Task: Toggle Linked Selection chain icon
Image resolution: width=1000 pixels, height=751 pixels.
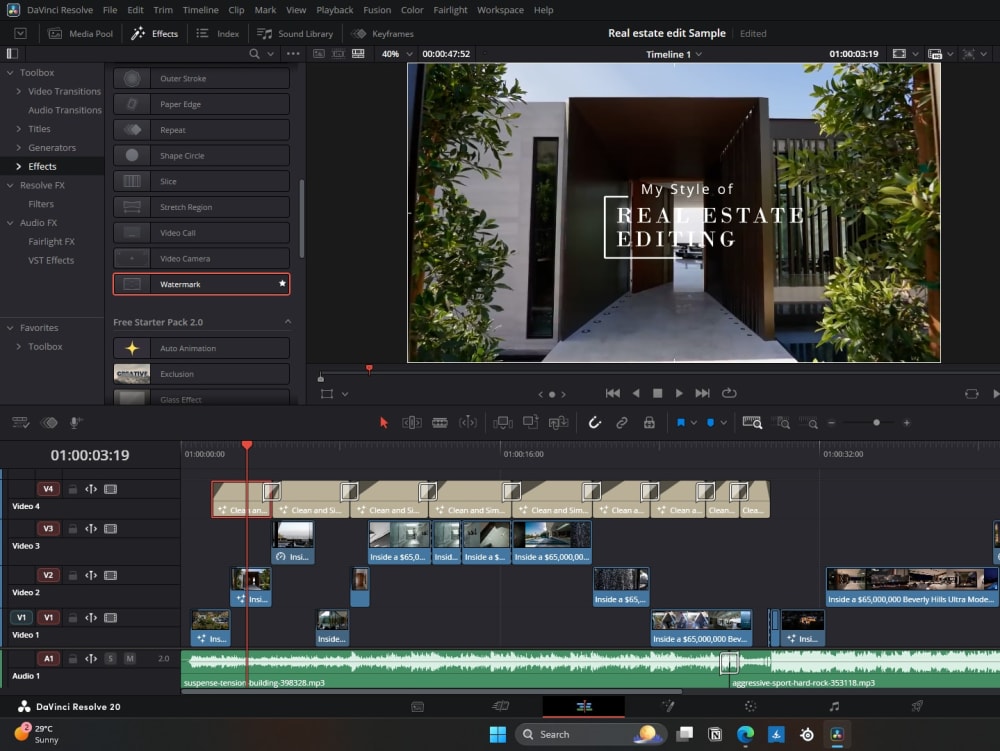Action: [x=622, y=423]
